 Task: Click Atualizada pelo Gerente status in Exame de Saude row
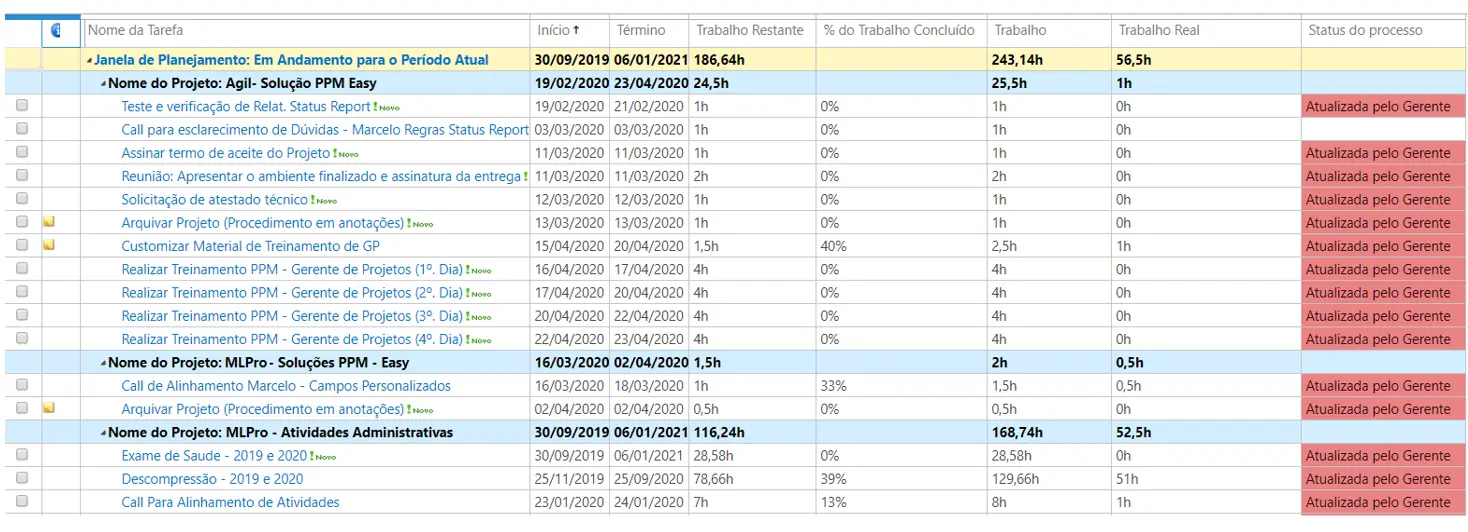point(1383,456)
